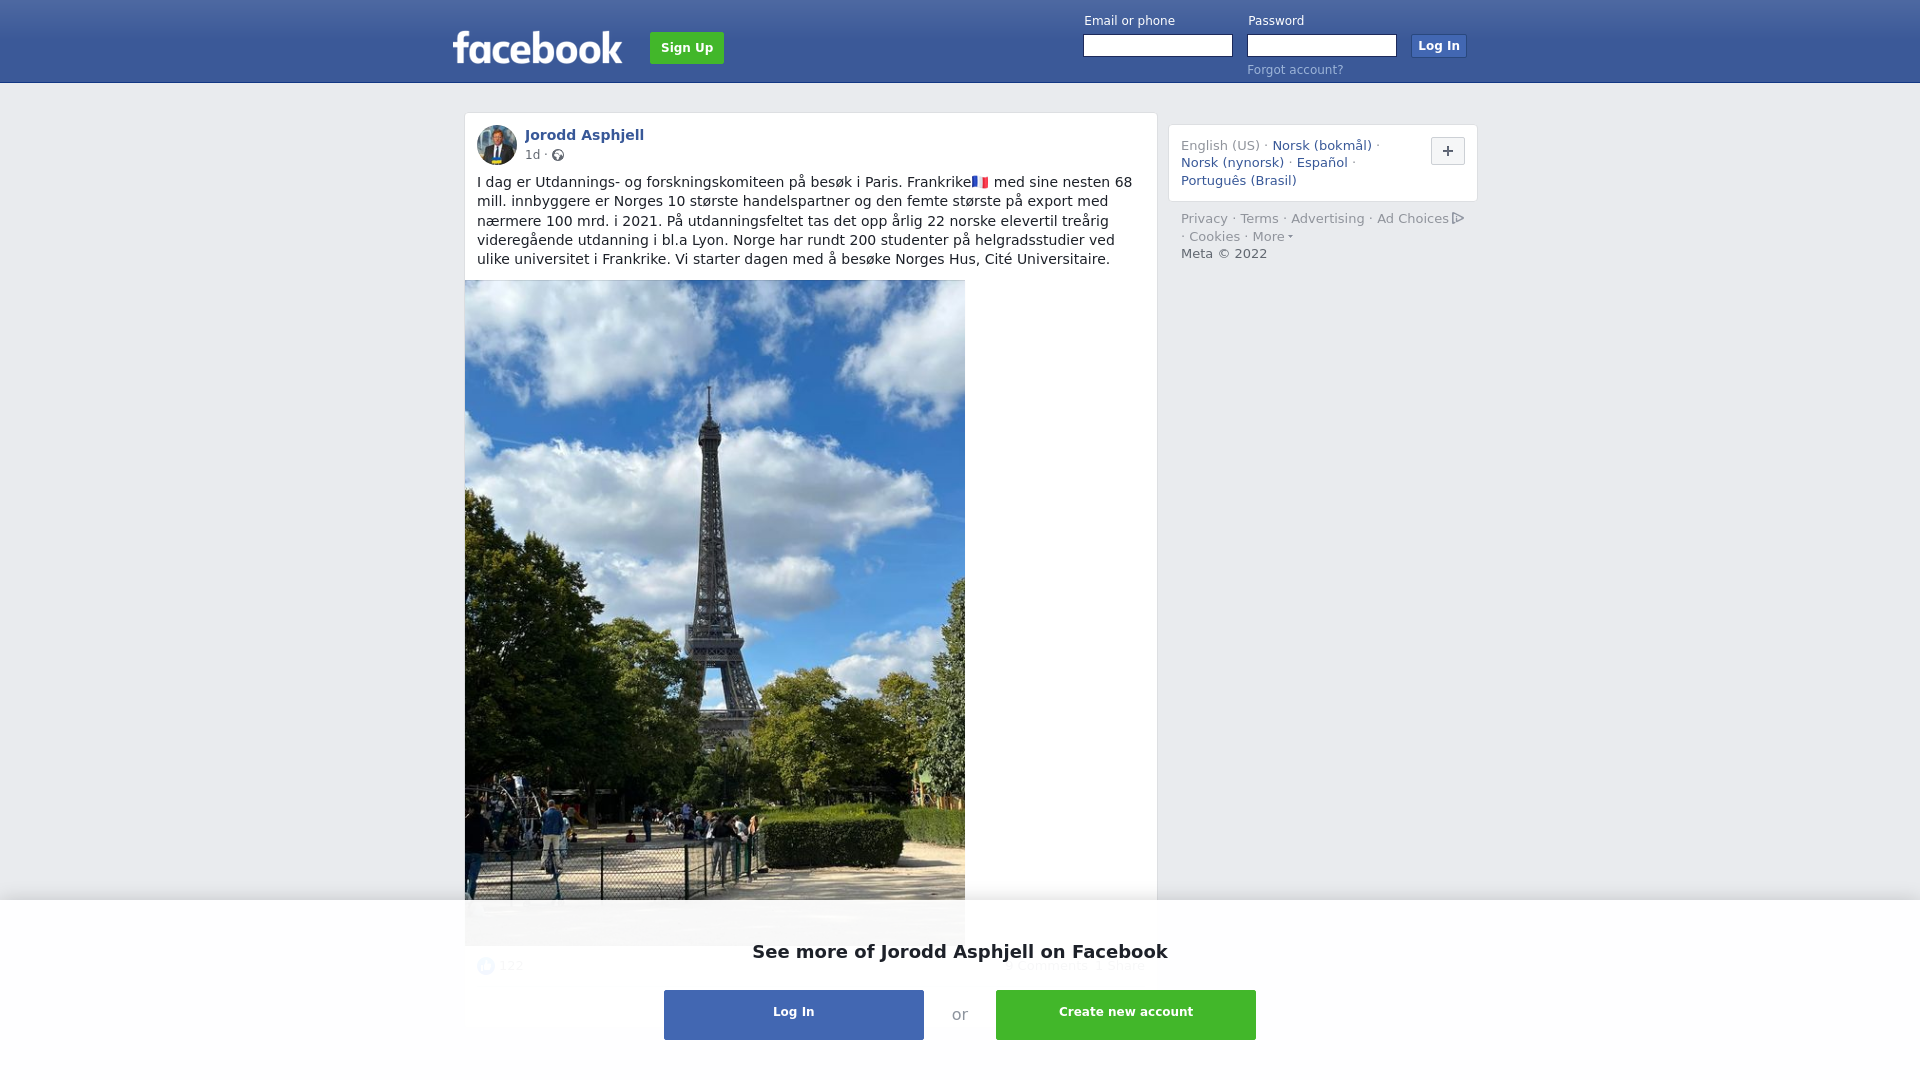Screen dimensions: 1920x1080
Task: Click the top Log In button
Action: coord(1438,46)
